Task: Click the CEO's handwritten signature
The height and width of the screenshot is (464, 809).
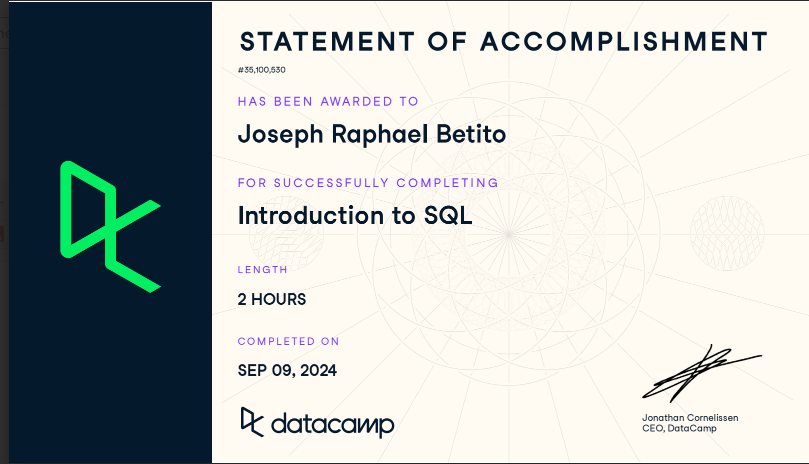Action: tap(700, 373)
